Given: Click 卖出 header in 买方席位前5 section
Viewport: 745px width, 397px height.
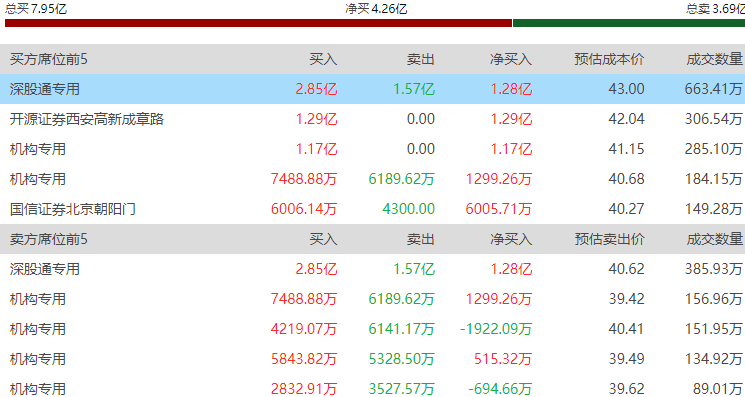Looking at the screenshot, I should click(x=421, y=59).
